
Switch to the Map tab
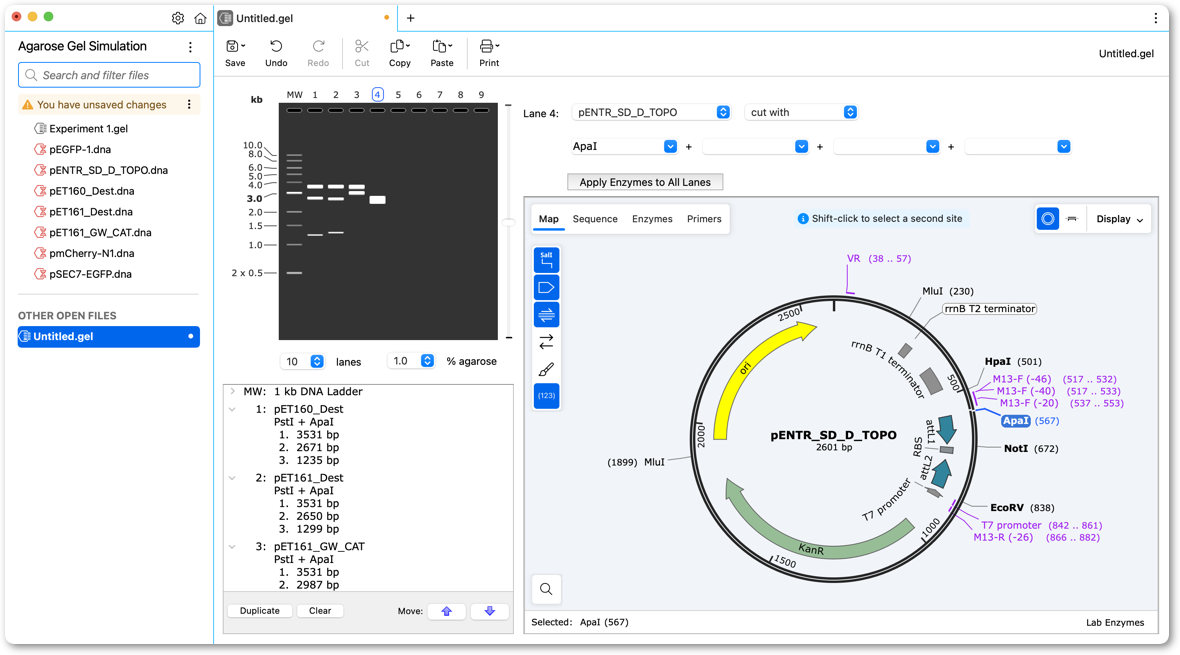click(x=549, y=219)
